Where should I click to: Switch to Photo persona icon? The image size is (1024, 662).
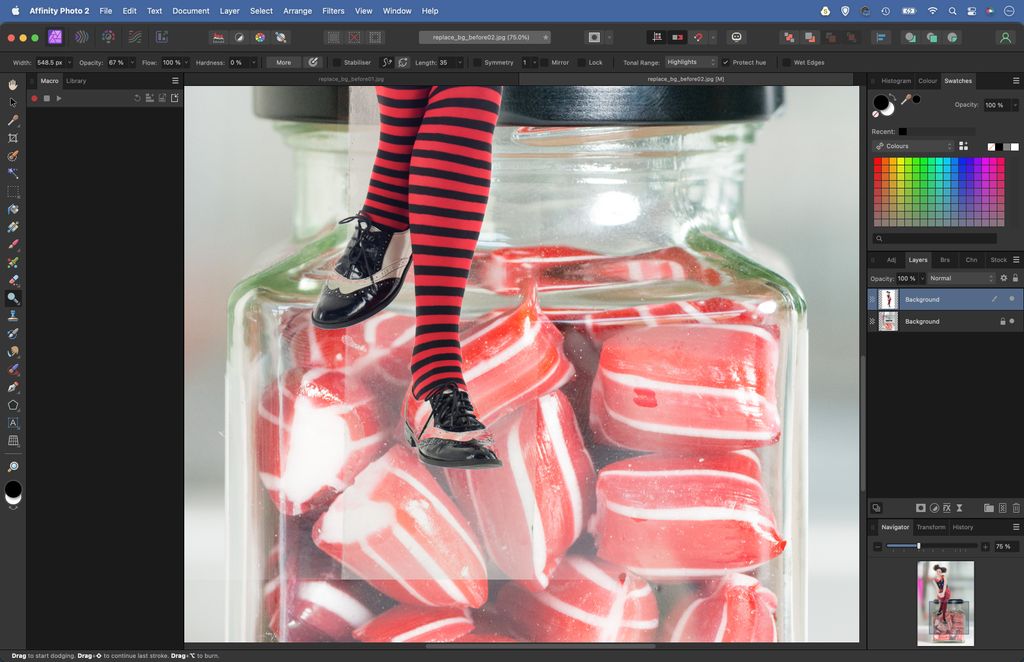click(x=55, y=37)
